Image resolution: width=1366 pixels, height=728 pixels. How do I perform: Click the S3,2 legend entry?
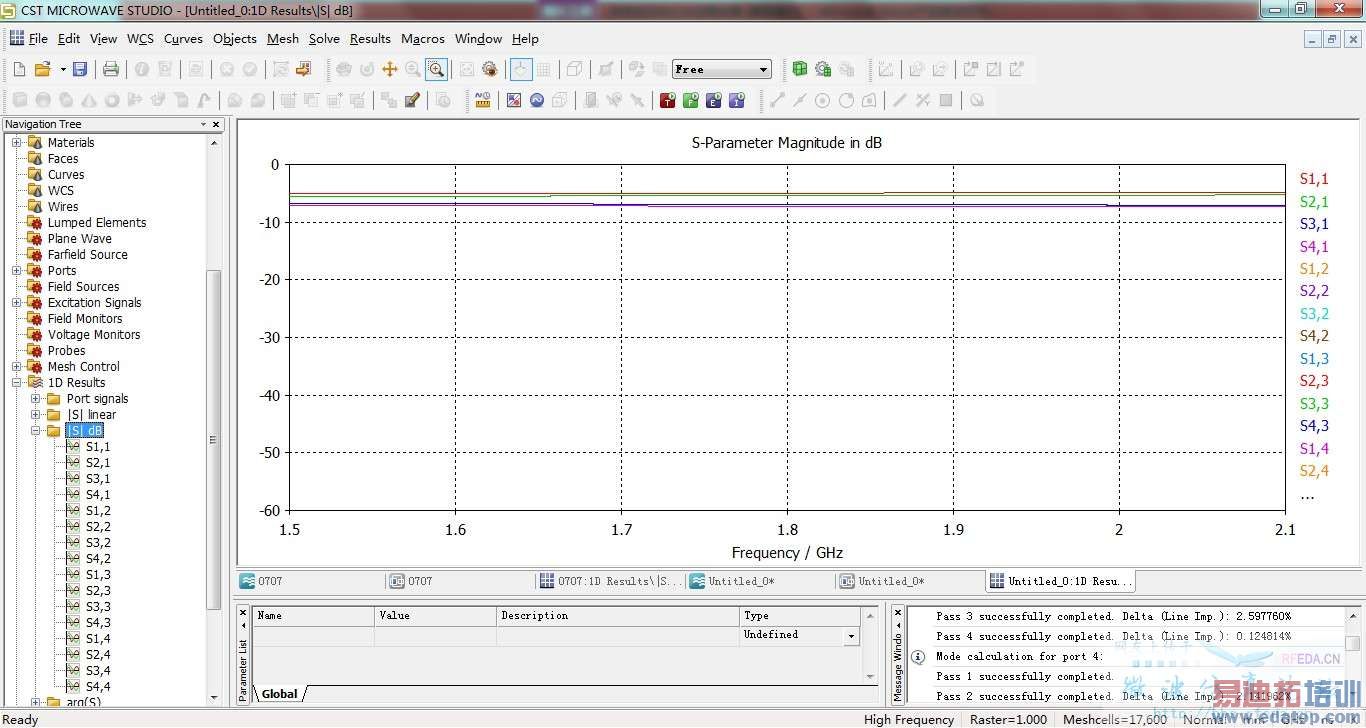pyautogui.click(x=1314, y=314)
